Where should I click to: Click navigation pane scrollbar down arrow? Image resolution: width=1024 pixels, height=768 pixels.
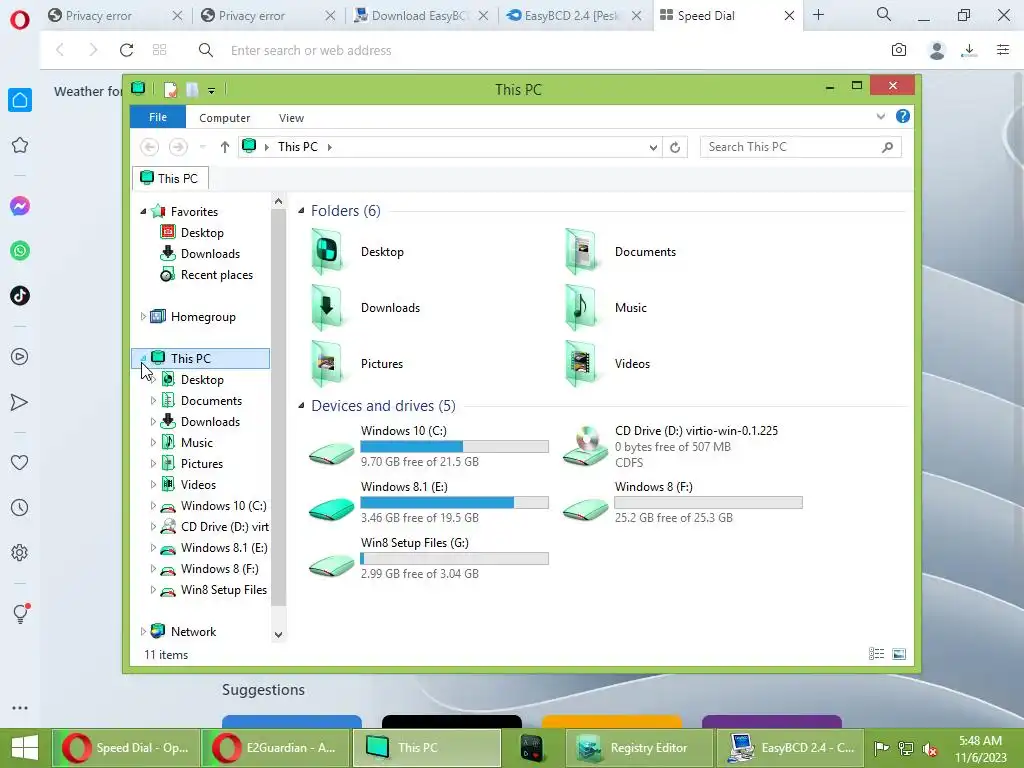[x=278, y=634]
